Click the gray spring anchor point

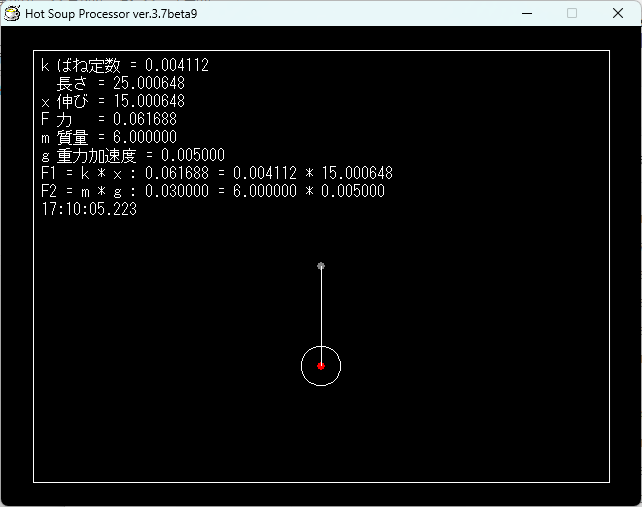[321, 266]
